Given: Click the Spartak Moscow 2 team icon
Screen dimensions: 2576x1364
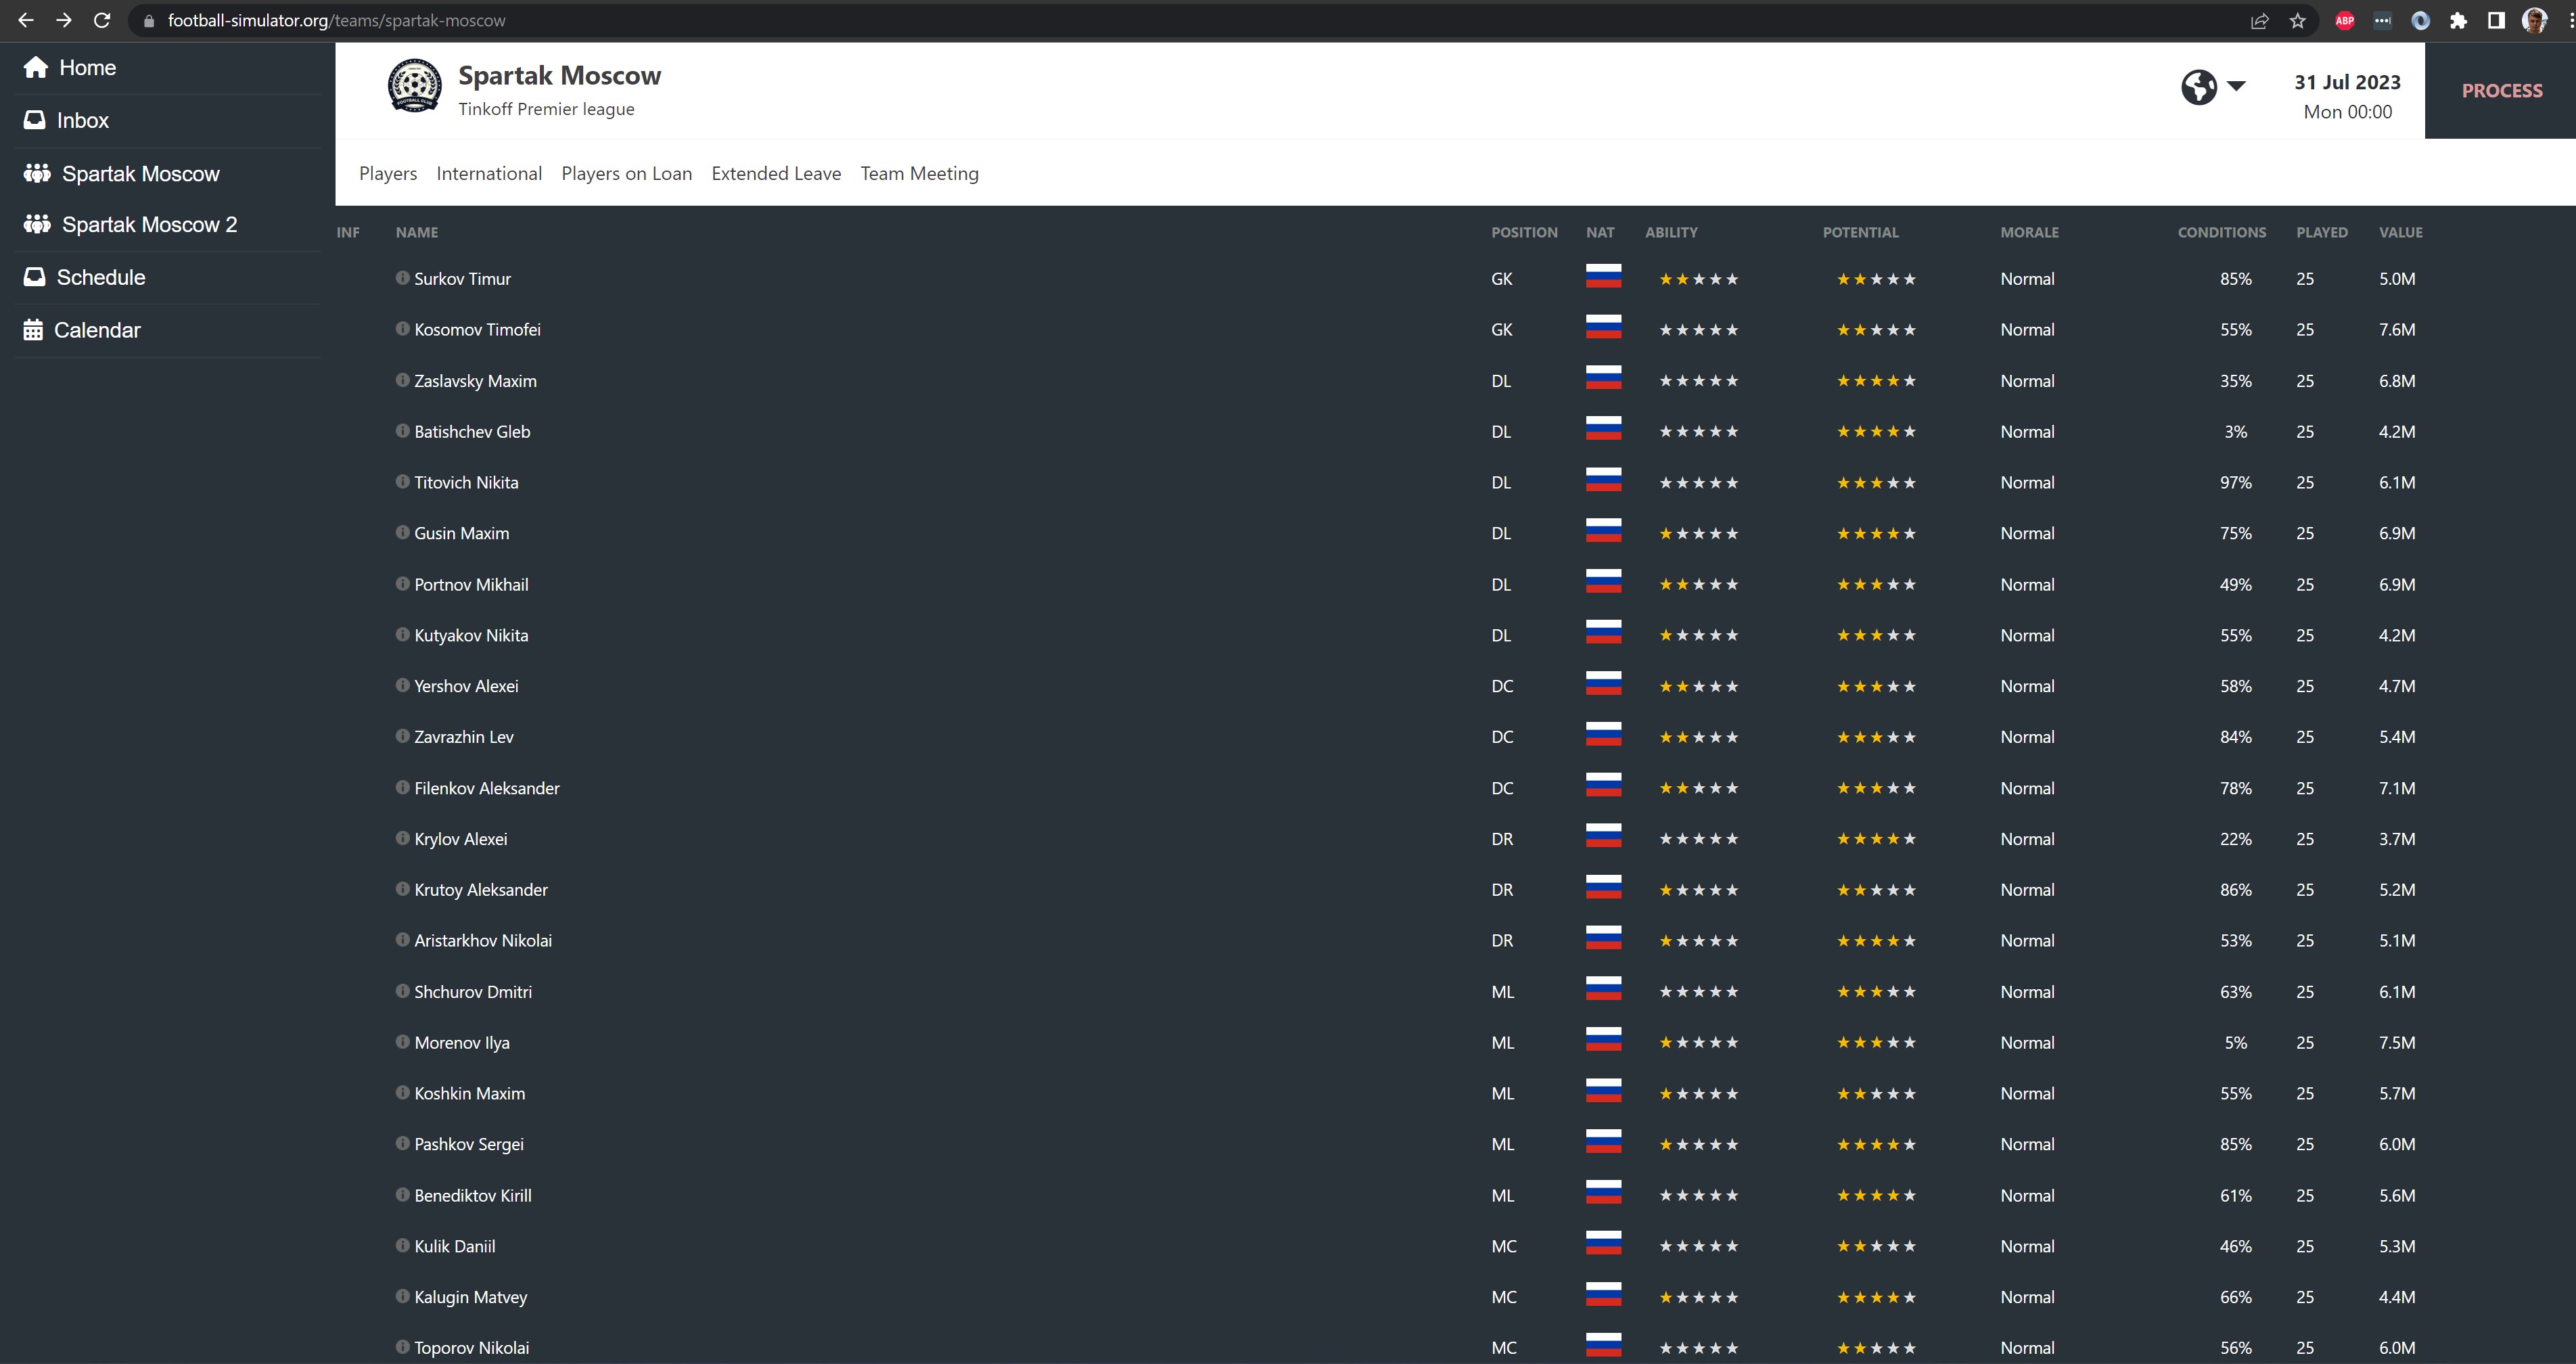Looking at the screenshot, I should click(x=37, y=224).
